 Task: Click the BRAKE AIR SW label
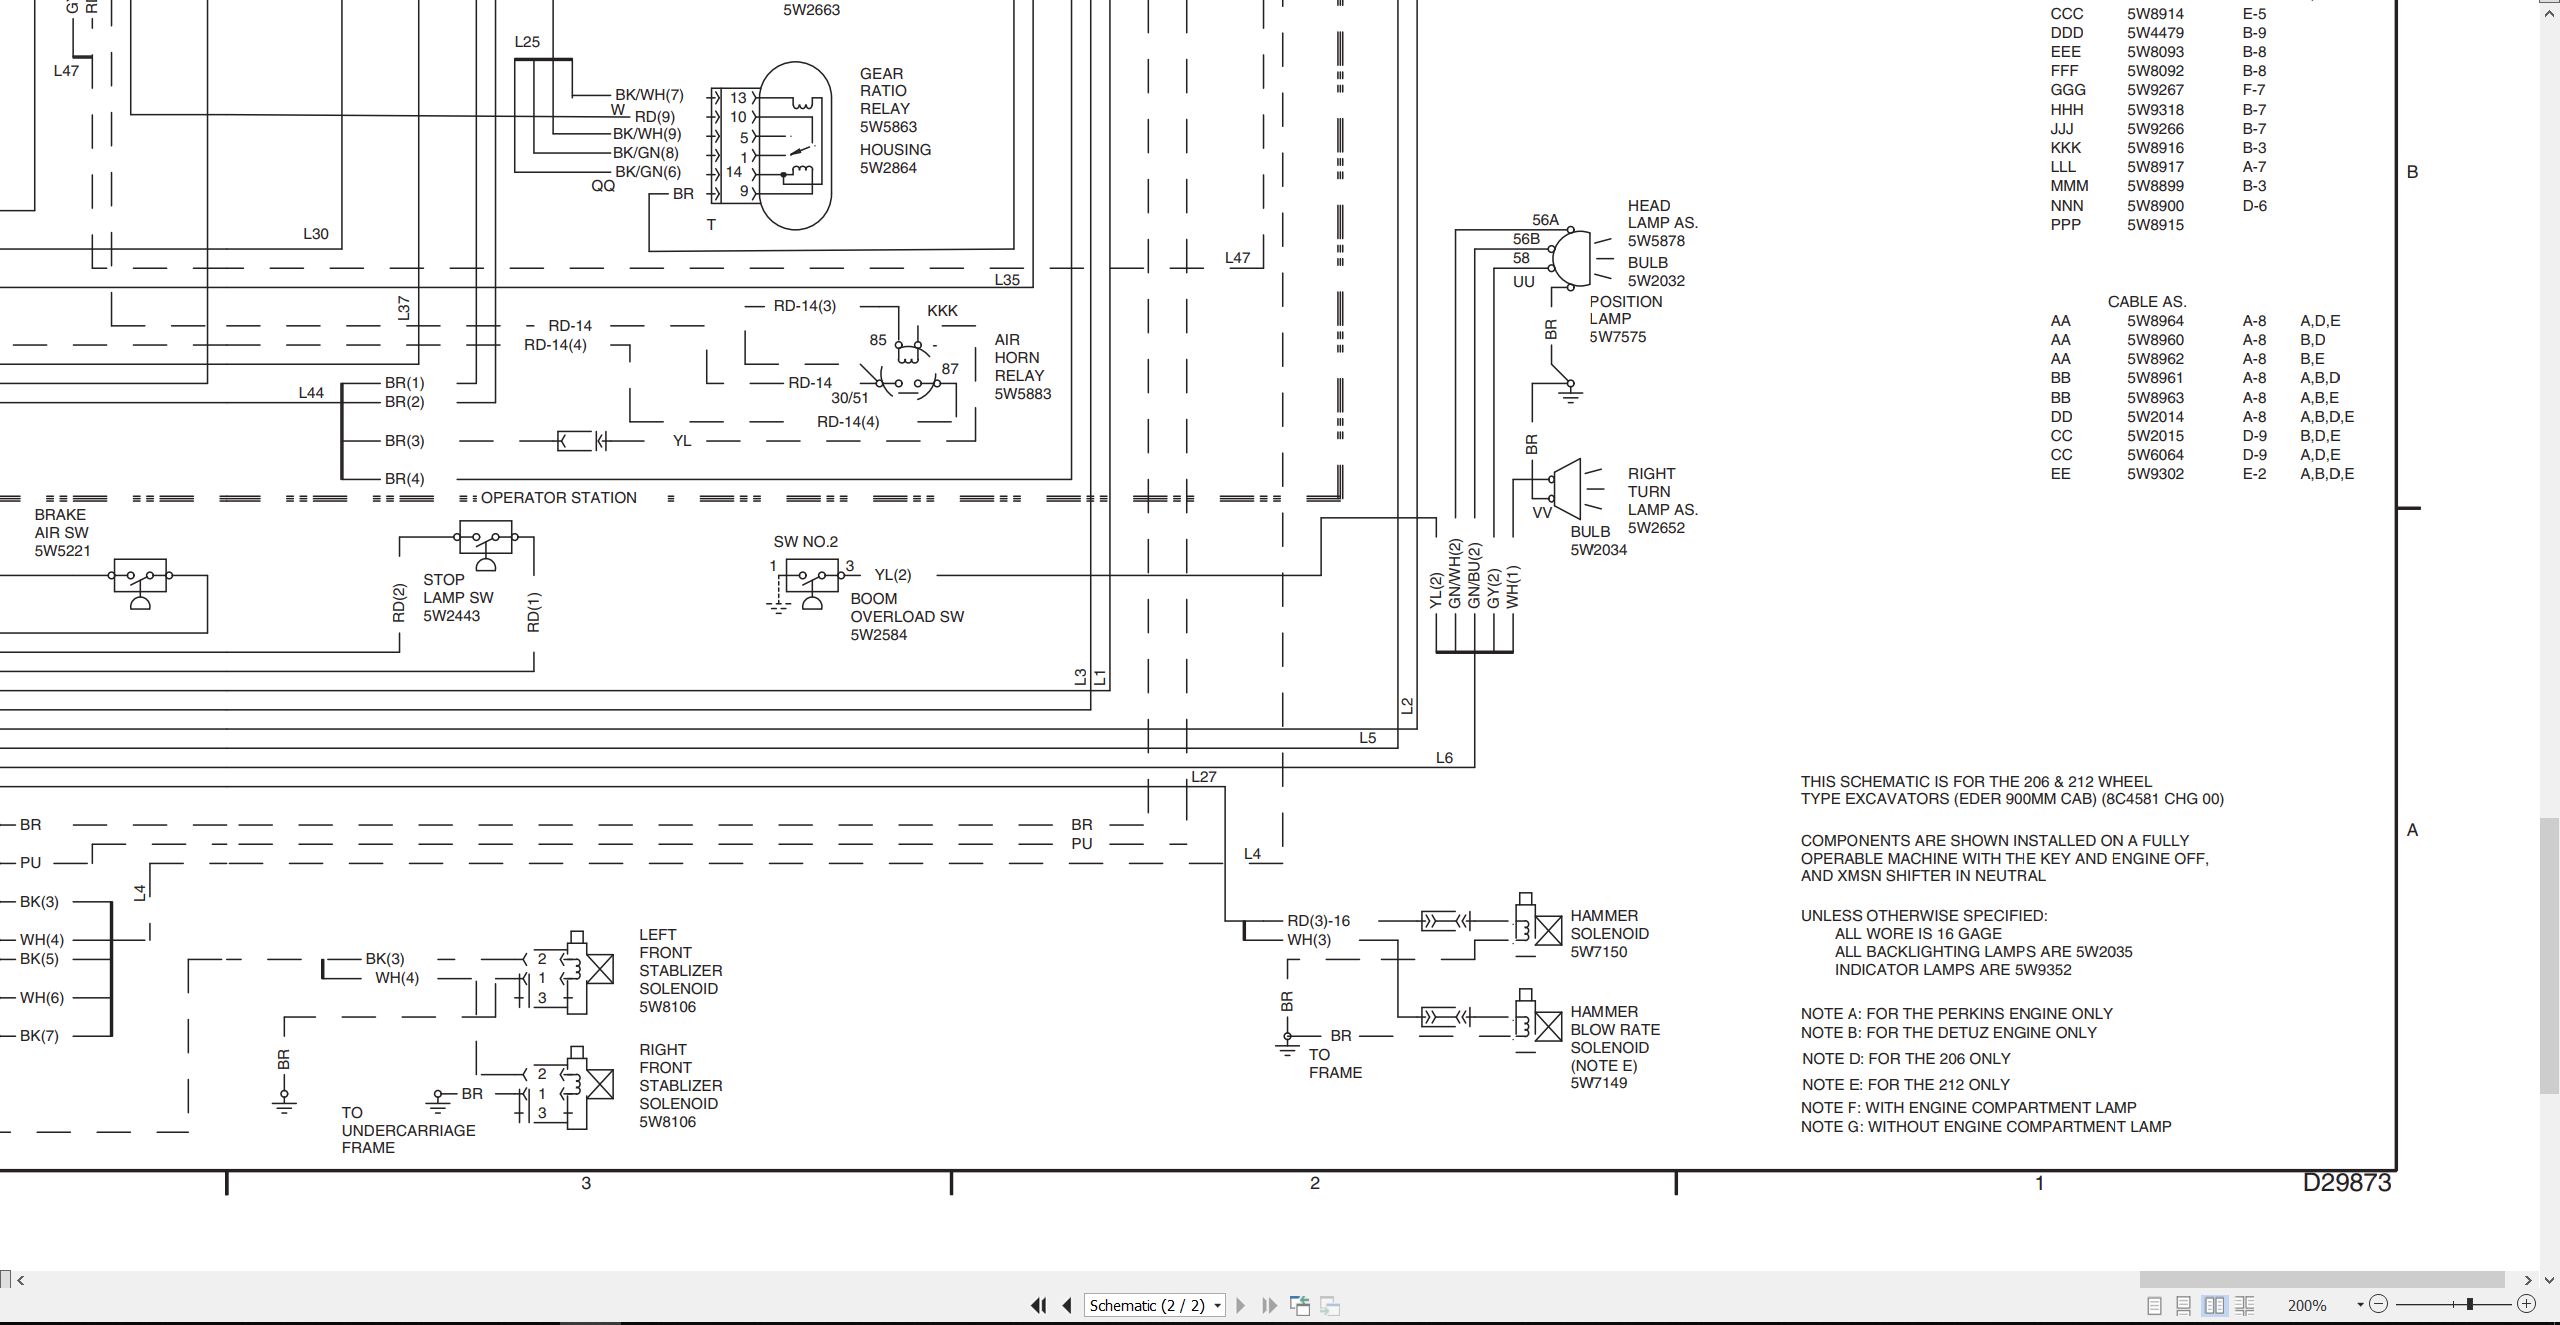point(61,523)
